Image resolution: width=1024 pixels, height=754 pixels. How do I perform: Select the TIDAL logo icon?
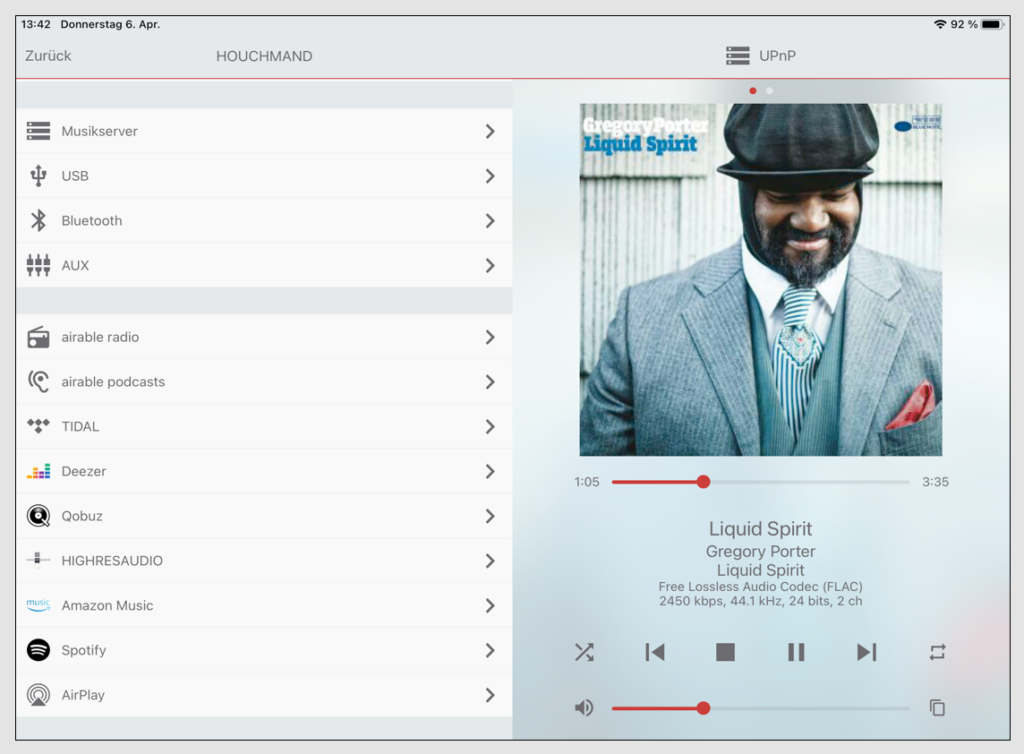(x=39, y=426)
